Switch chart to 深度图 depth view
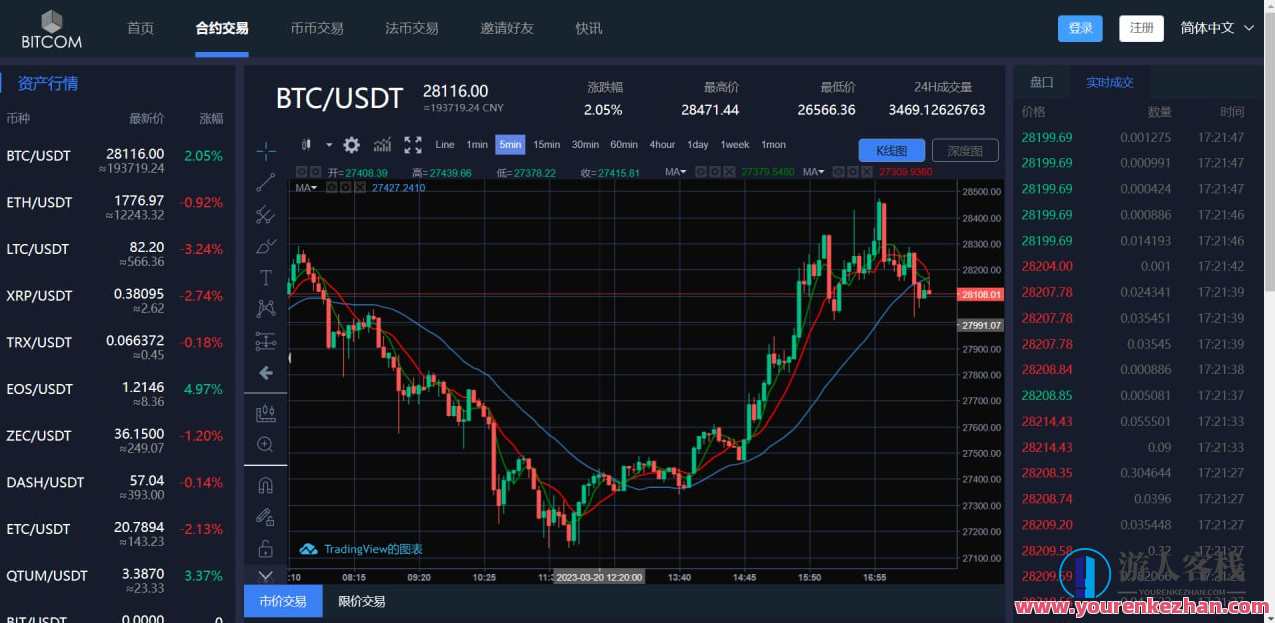The image size is (1275, 623). tap(964, 150)
